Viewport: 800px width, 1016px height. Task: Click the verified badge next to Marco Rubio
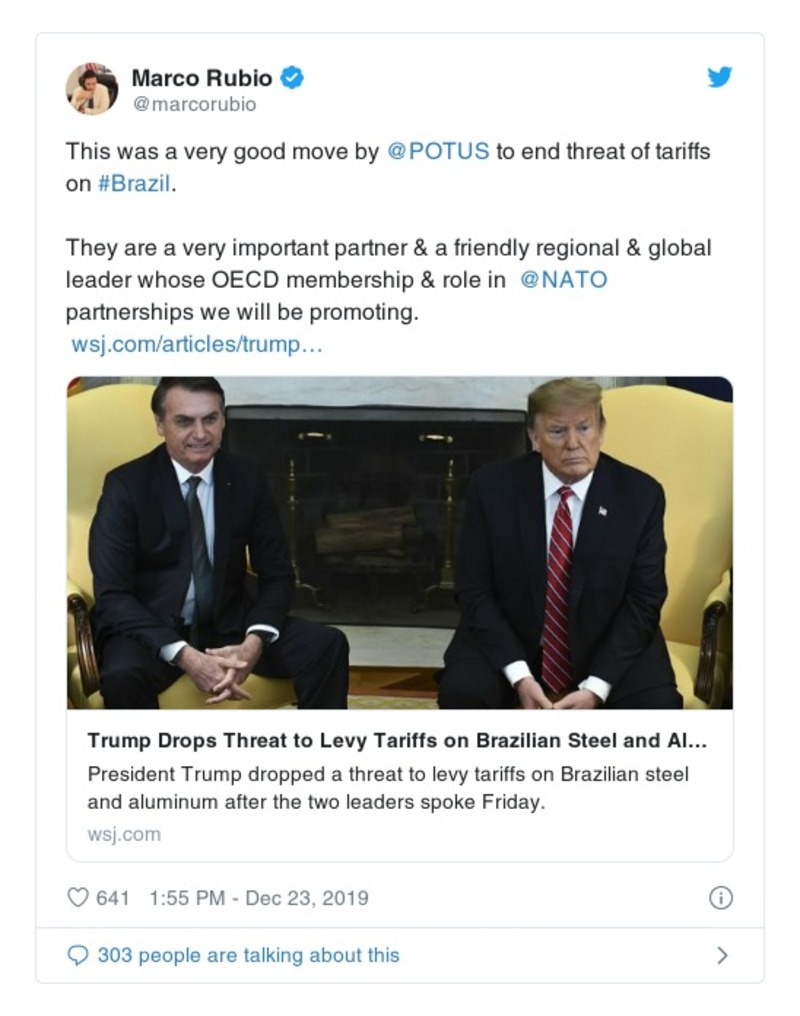[290, 79]
